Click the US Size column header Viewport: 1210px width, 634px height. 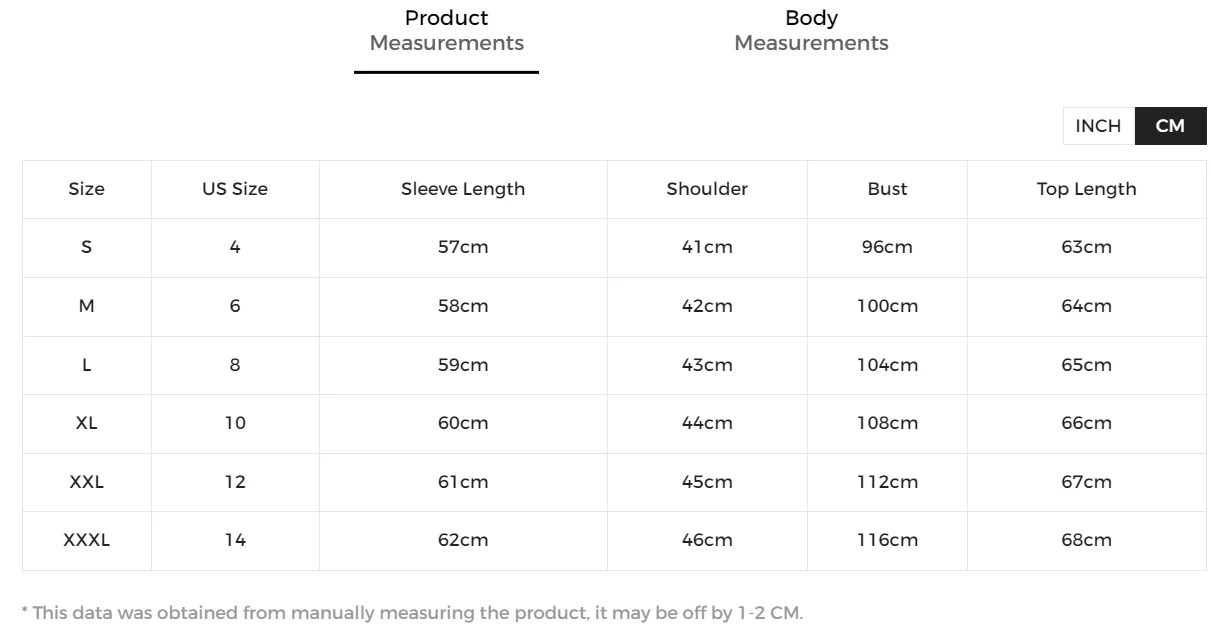(x=235, y=189)
